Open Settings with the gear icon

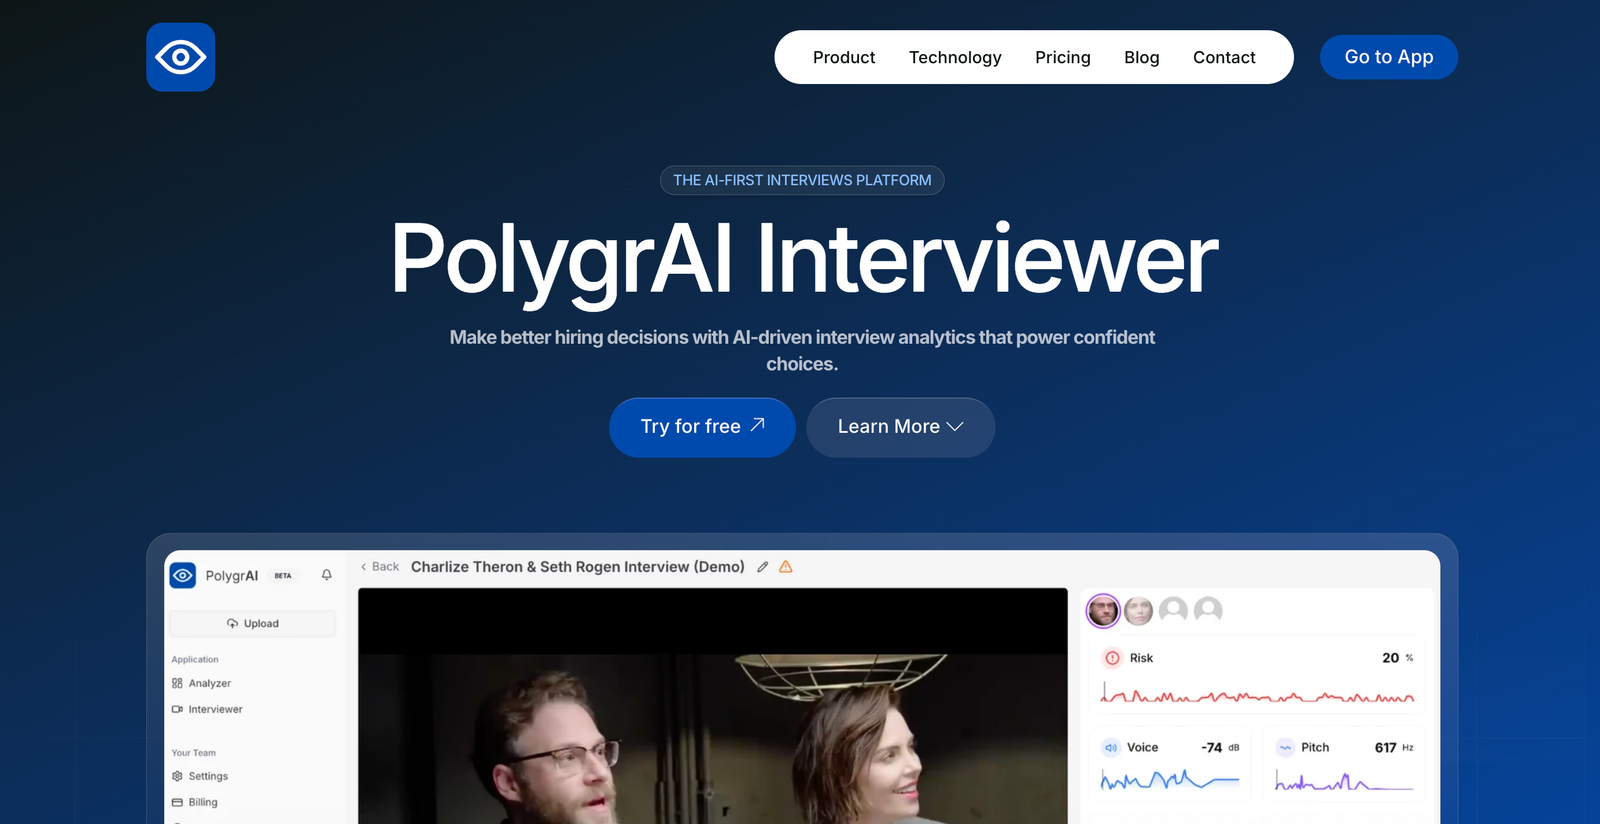[x=178, y=776]
